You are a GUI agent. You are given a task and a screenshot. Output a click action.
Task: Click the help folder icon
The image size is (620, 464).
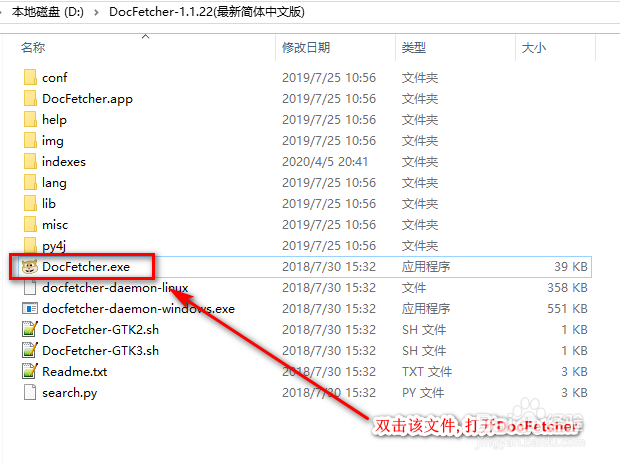(x=30, y=119)
